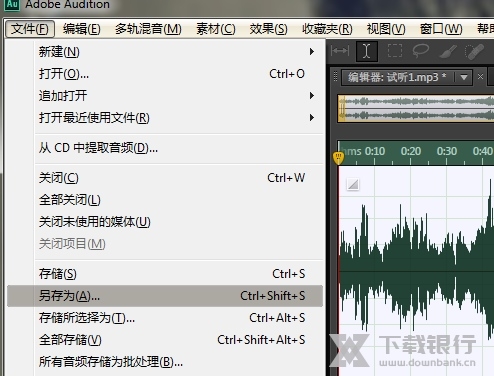Viewport: 494px width, 376px height.
Task: Open the 文件(F) menu
Action: [30, 29]
